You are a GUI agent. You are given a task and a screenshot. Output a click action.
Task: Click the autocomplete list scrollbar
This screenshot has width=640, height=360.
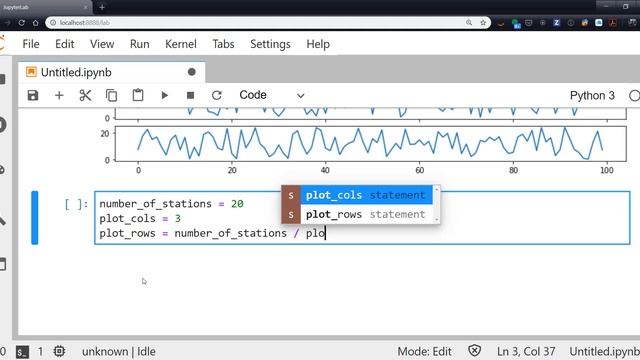click(x=436, y=204)
